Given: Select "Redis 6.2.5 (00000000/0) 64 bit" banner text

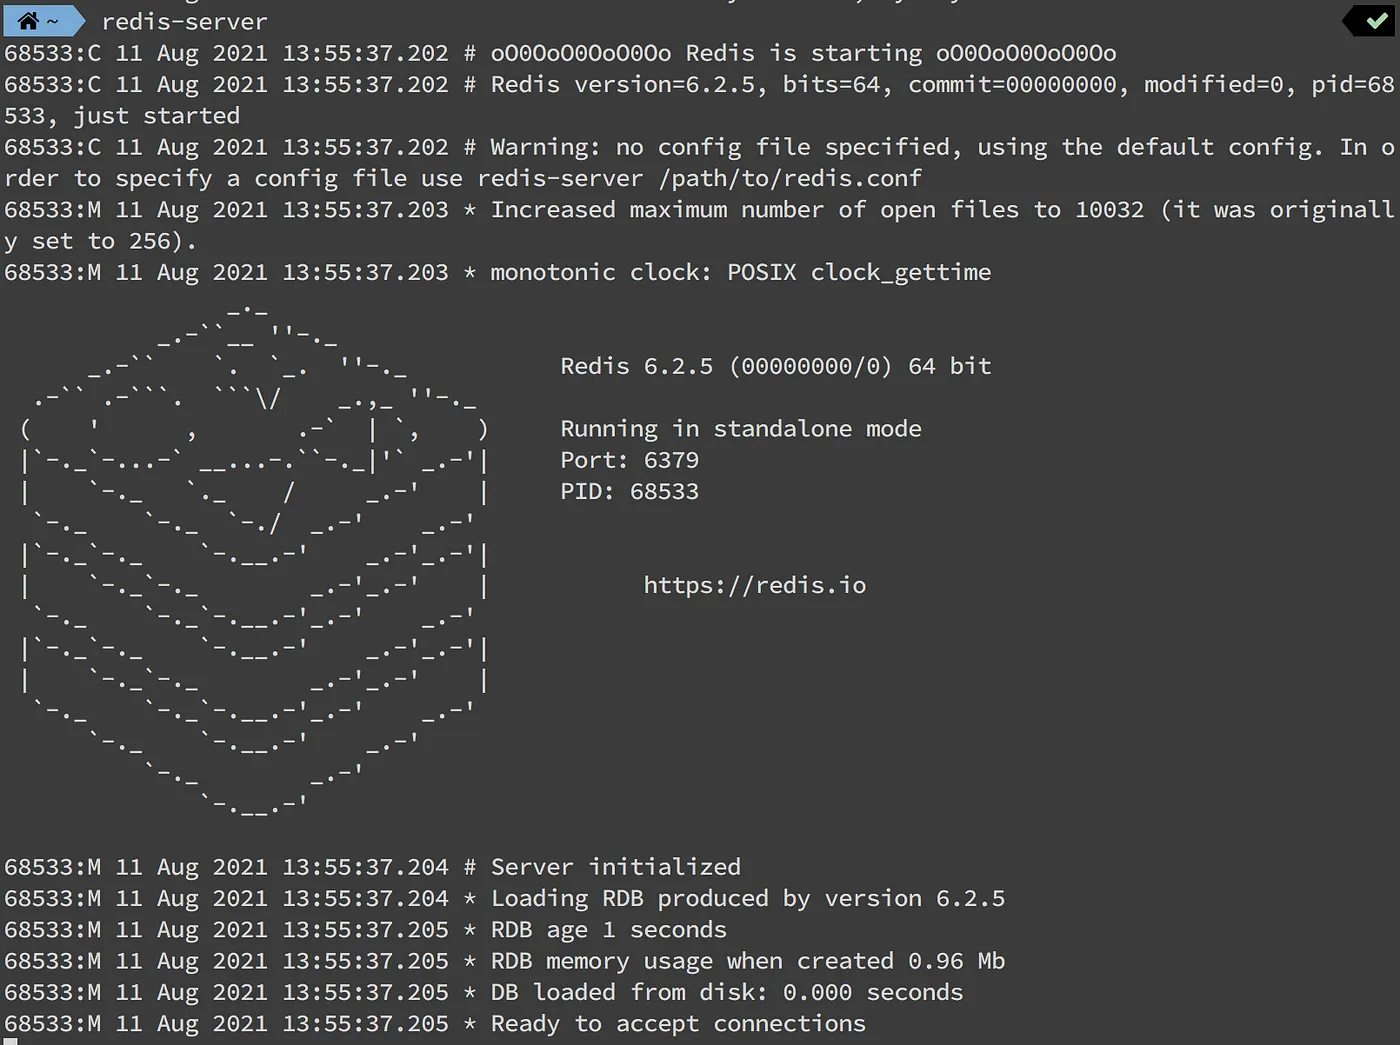Looking at the screenshot, I should pos(776,366).
